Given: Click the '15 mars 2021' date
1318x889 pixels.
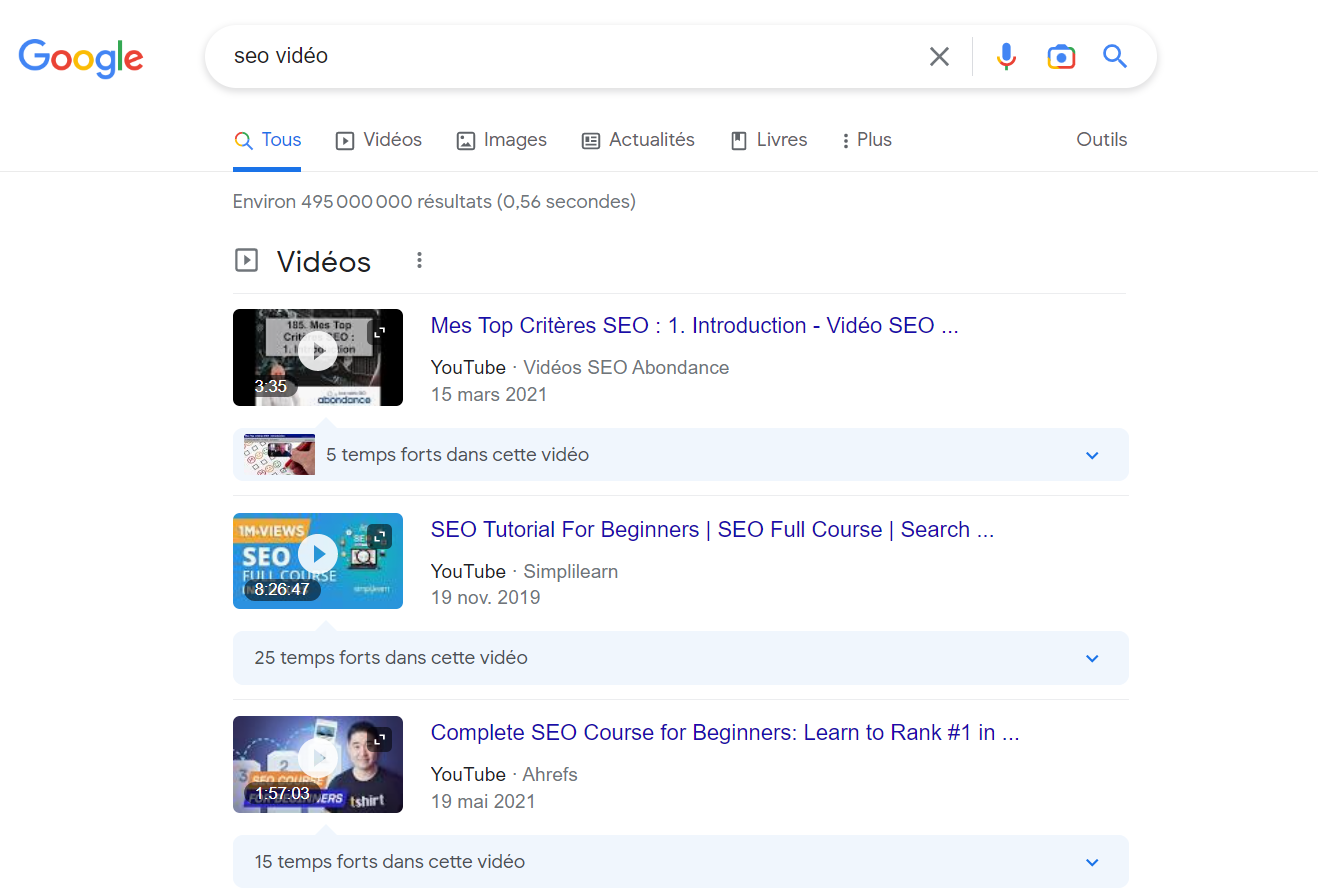Looking at the screenshot, I should coord(489,395).
